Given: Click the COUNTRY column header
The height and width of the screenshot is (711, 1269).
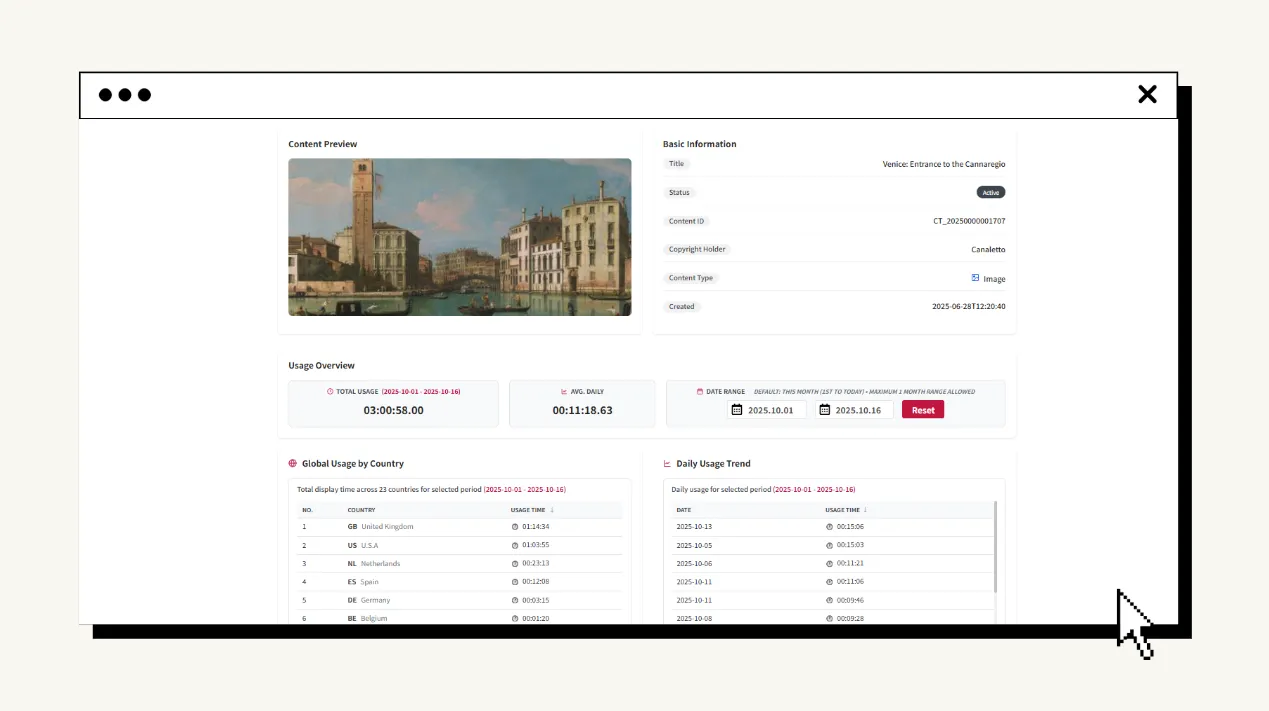Looking at the screenshot, I should point(362,510).
